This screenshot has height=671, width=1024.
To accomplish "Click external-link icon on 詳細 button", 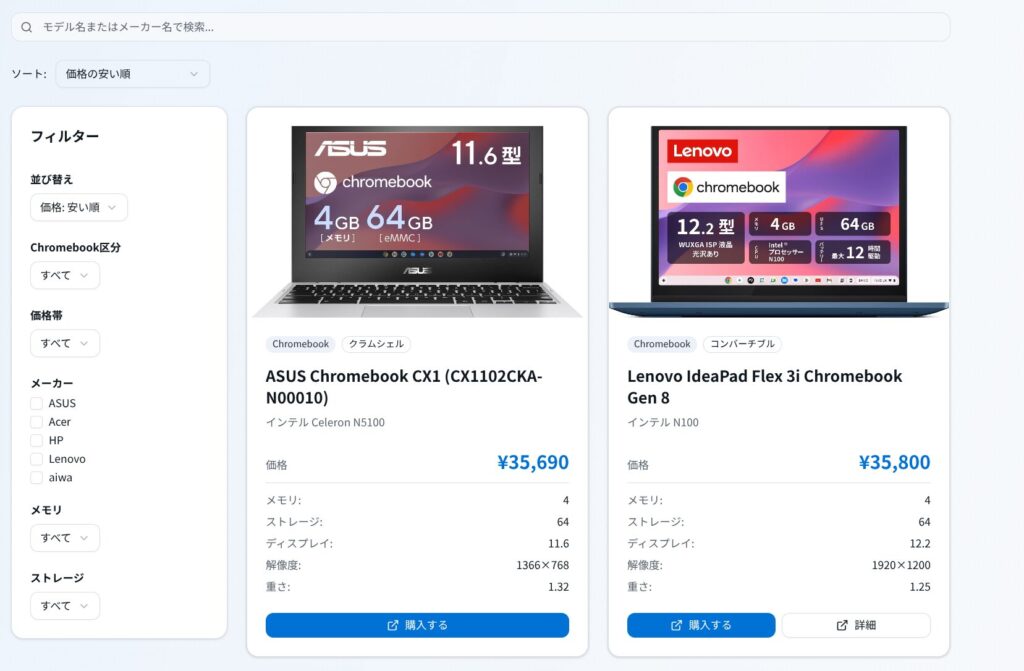I will 842,625.
